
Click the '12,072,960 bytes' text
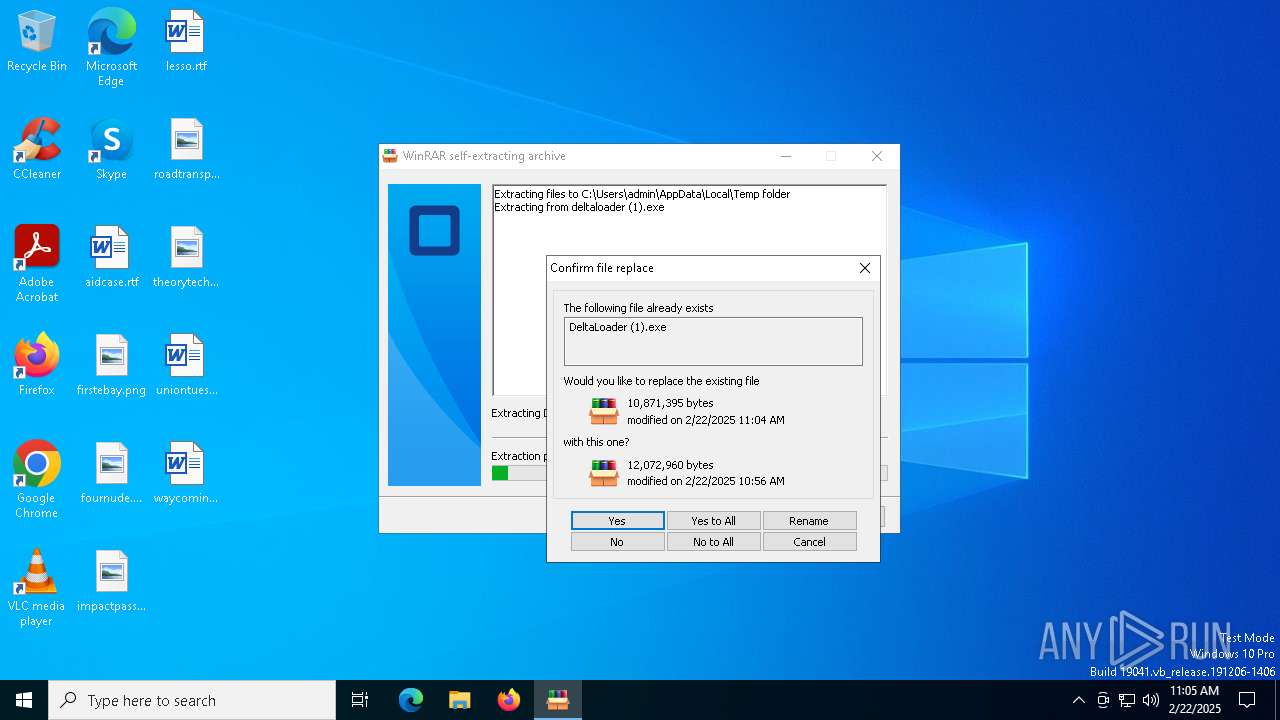coord(670,465)
